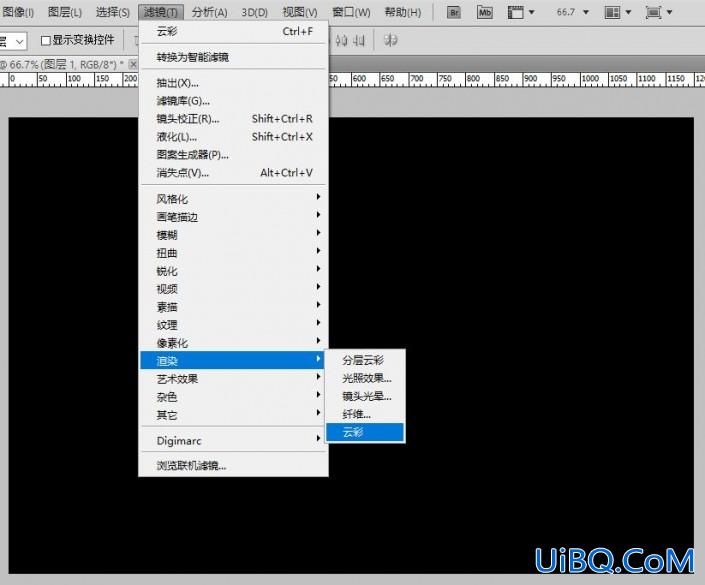Image resolution: width=705 pixels, height=585 pixels.
Task: Expand the 素描 submenu
Action: (233, 306)
